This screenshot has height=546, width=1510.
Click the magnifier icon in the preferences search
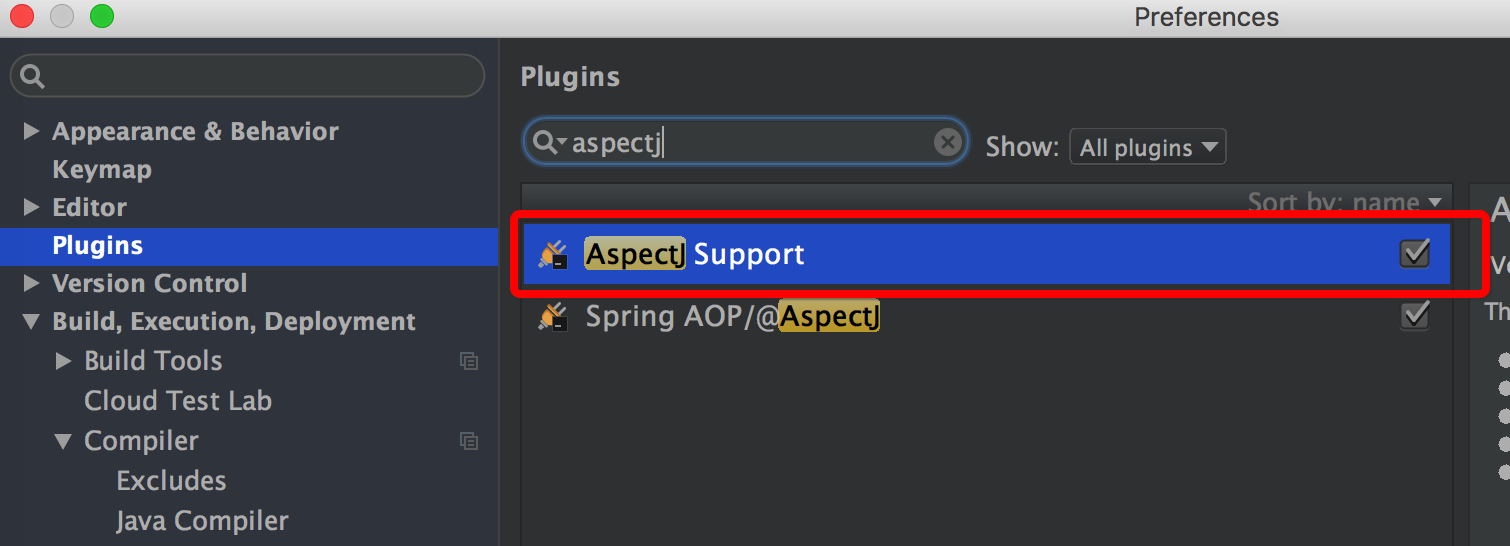click(x=32, y=76)
